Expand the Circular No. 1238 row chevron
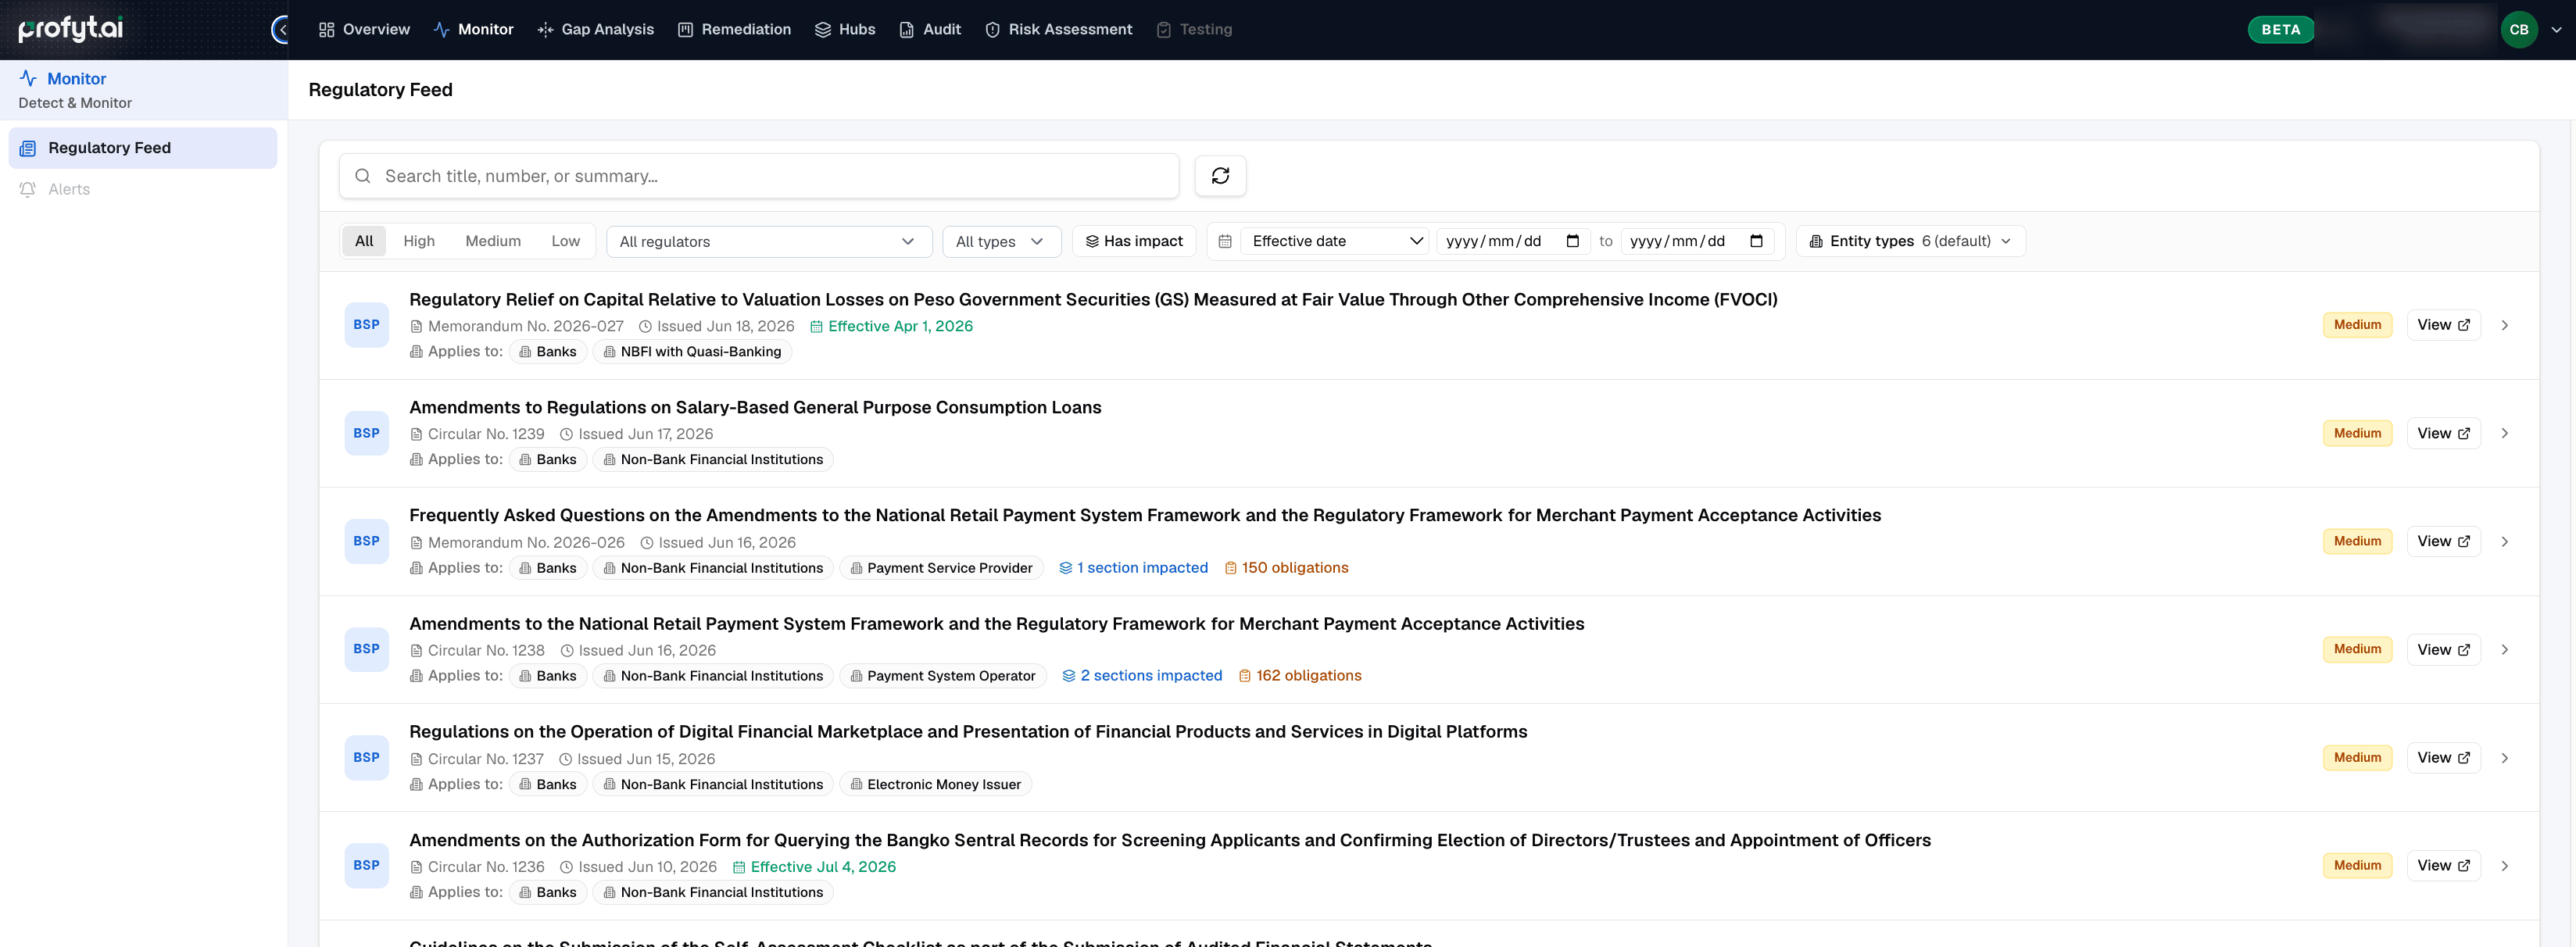 coord(2504,649)
